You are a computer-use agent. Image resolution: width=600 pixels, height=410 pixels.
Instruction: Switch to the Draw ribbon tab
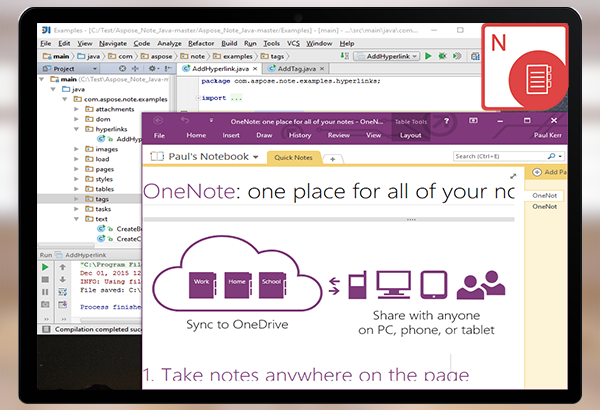pos(261,134)
